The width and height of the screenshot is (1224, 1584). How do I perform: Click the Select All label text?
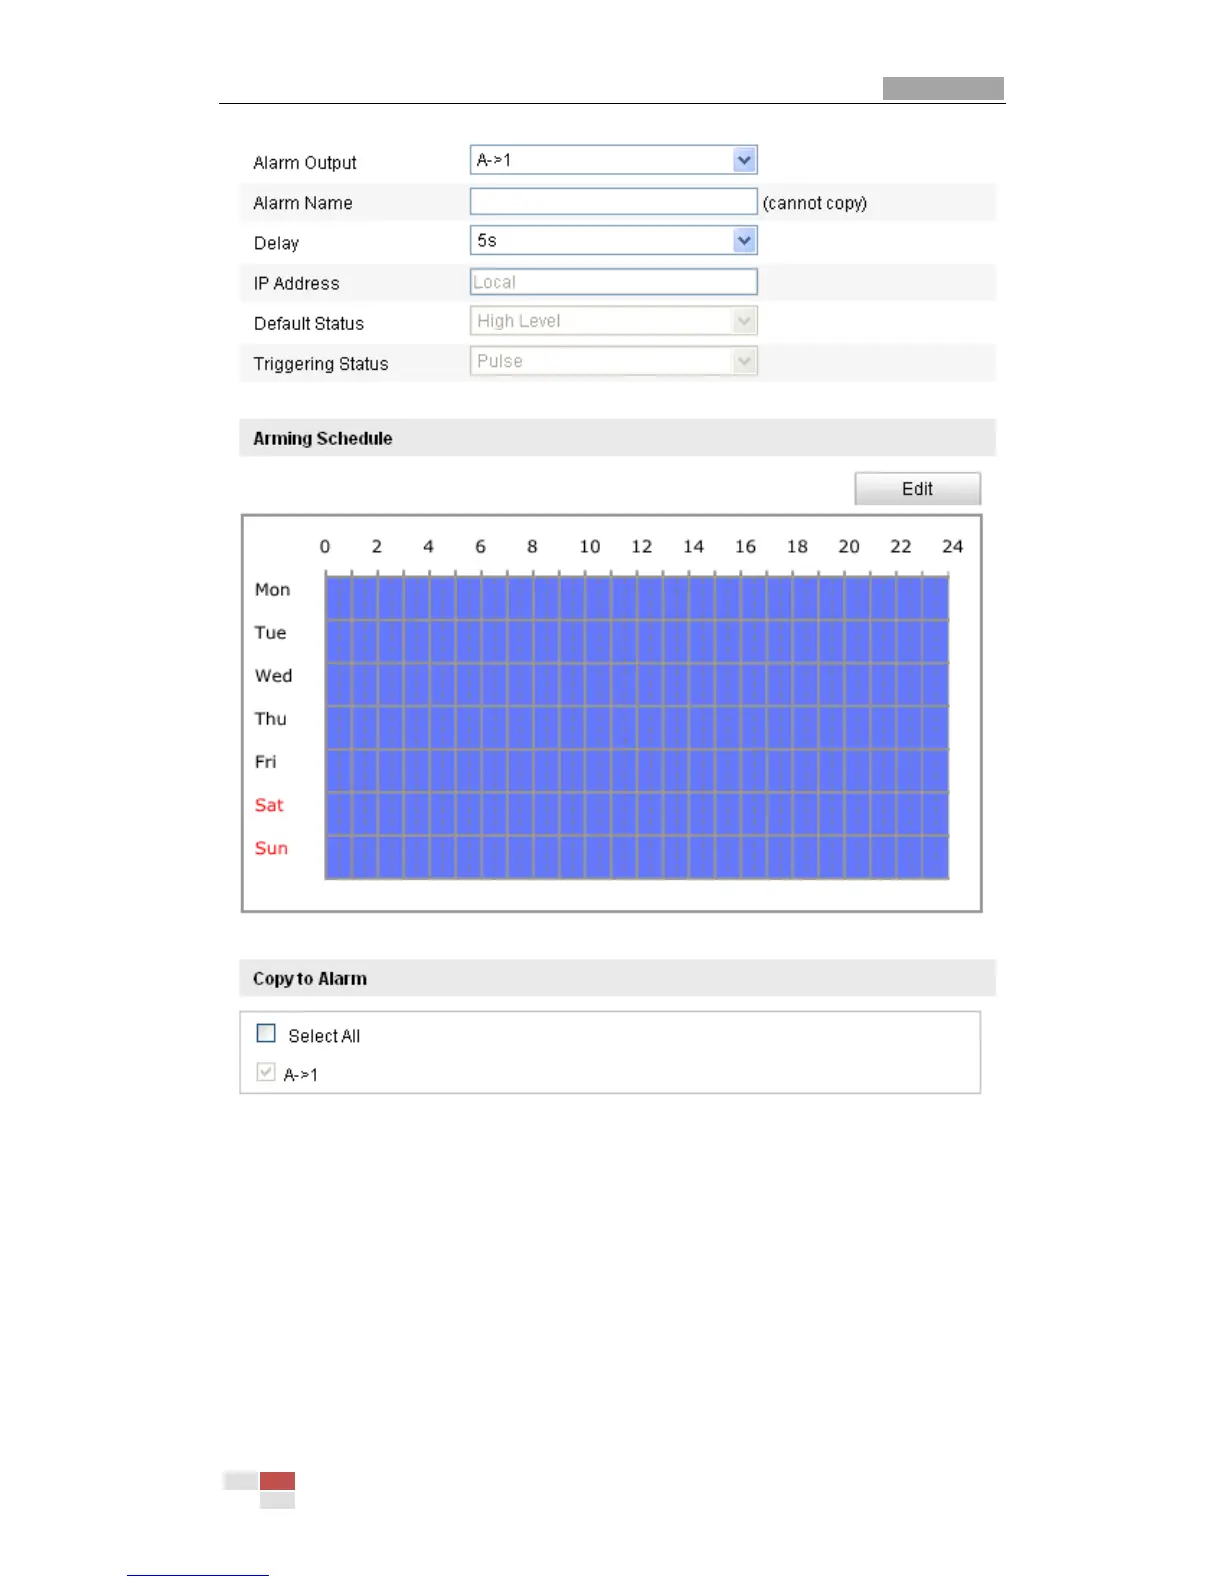point(324,1036)
